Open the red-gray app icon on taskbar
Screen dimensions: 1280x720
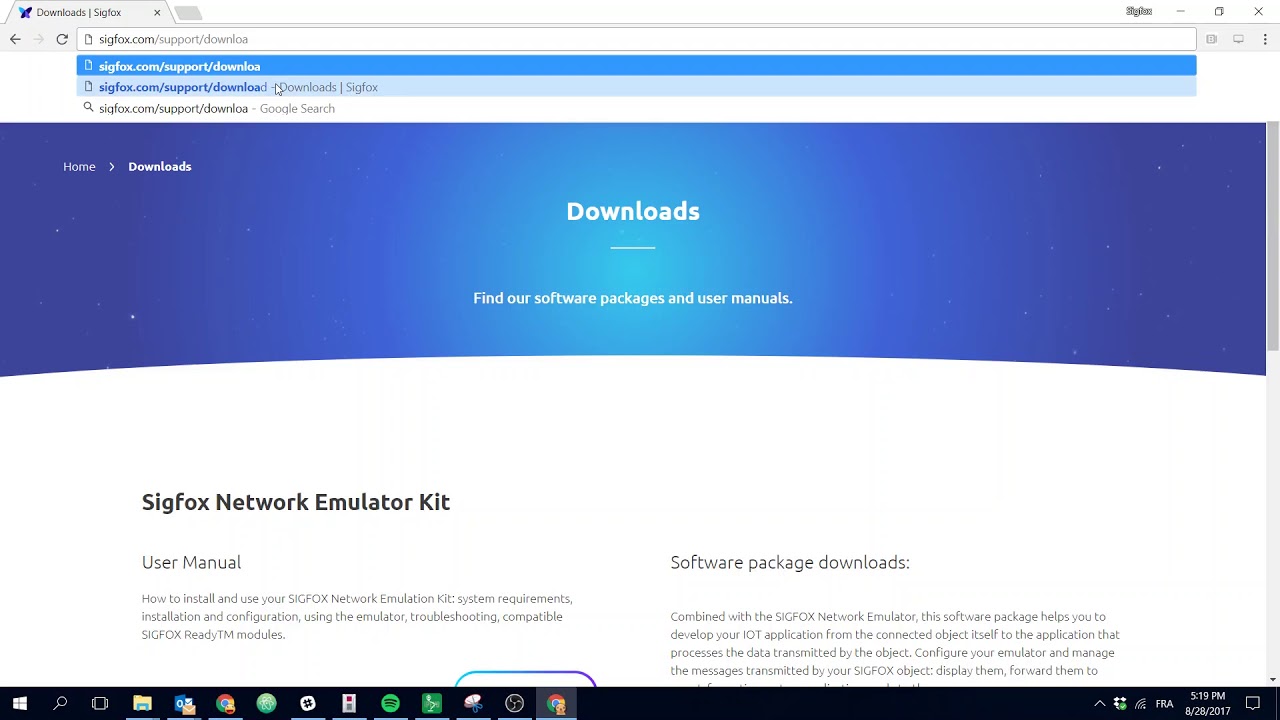349,704
